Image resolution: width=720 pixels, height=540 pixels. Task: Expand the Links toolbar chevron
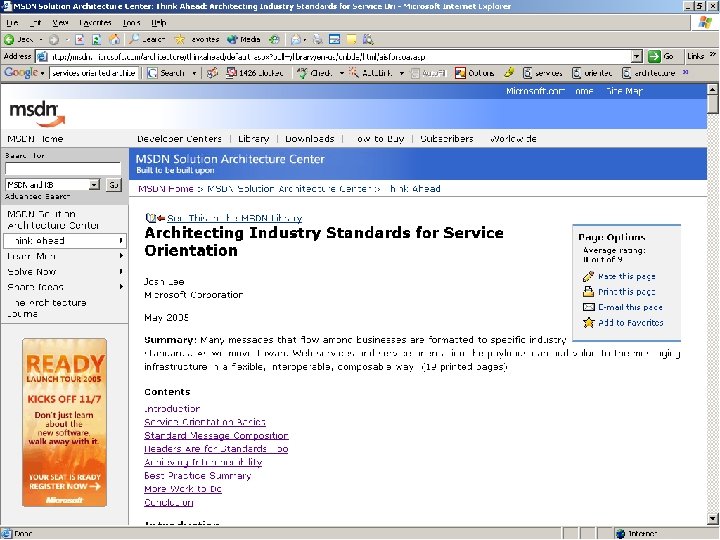coord(712,55)
